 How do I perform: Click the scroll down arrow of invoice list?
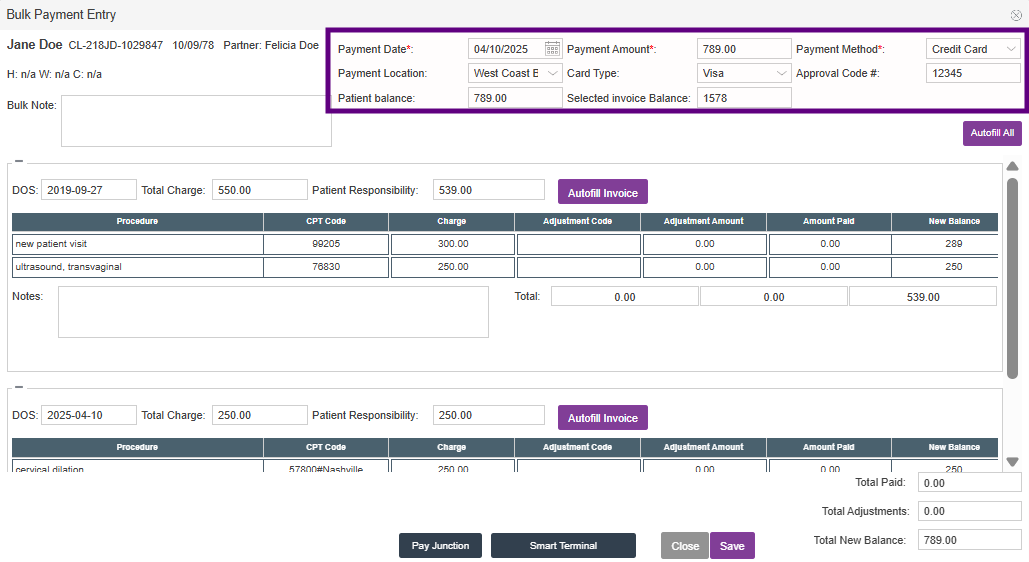[1012, 462]
